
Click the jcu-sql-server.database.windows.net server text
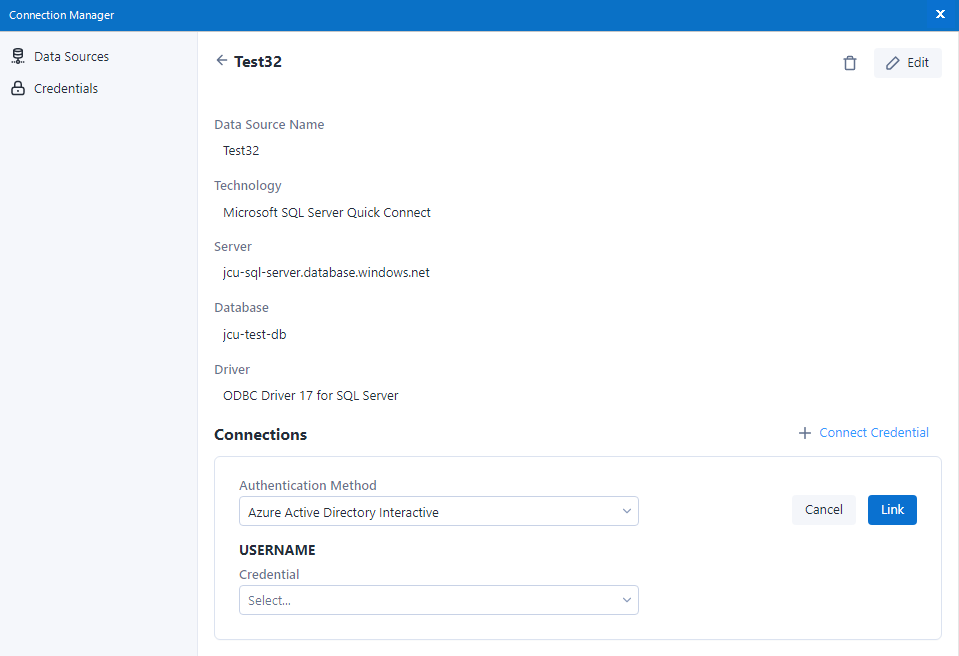pos(326,273)
